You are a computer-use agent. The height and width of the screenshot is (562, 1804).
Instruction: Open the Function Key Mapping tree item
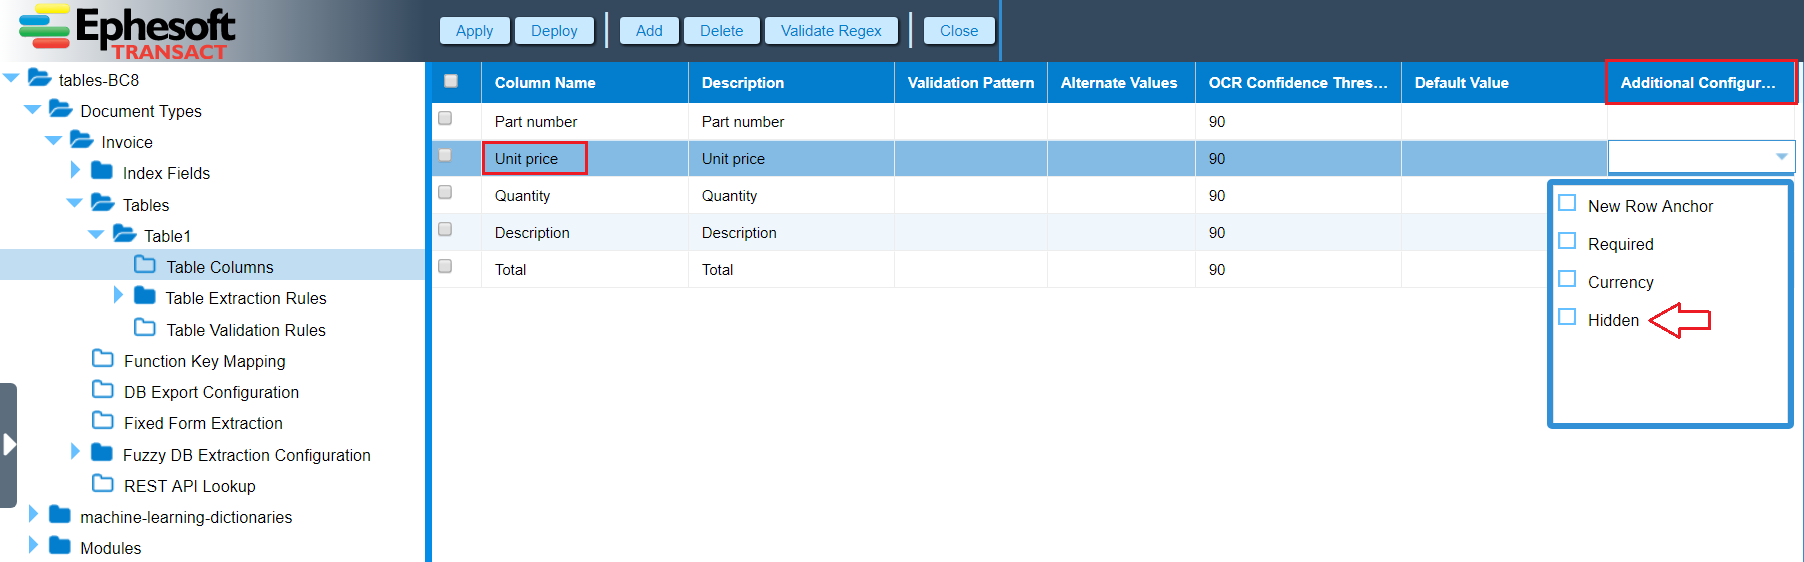205,361
